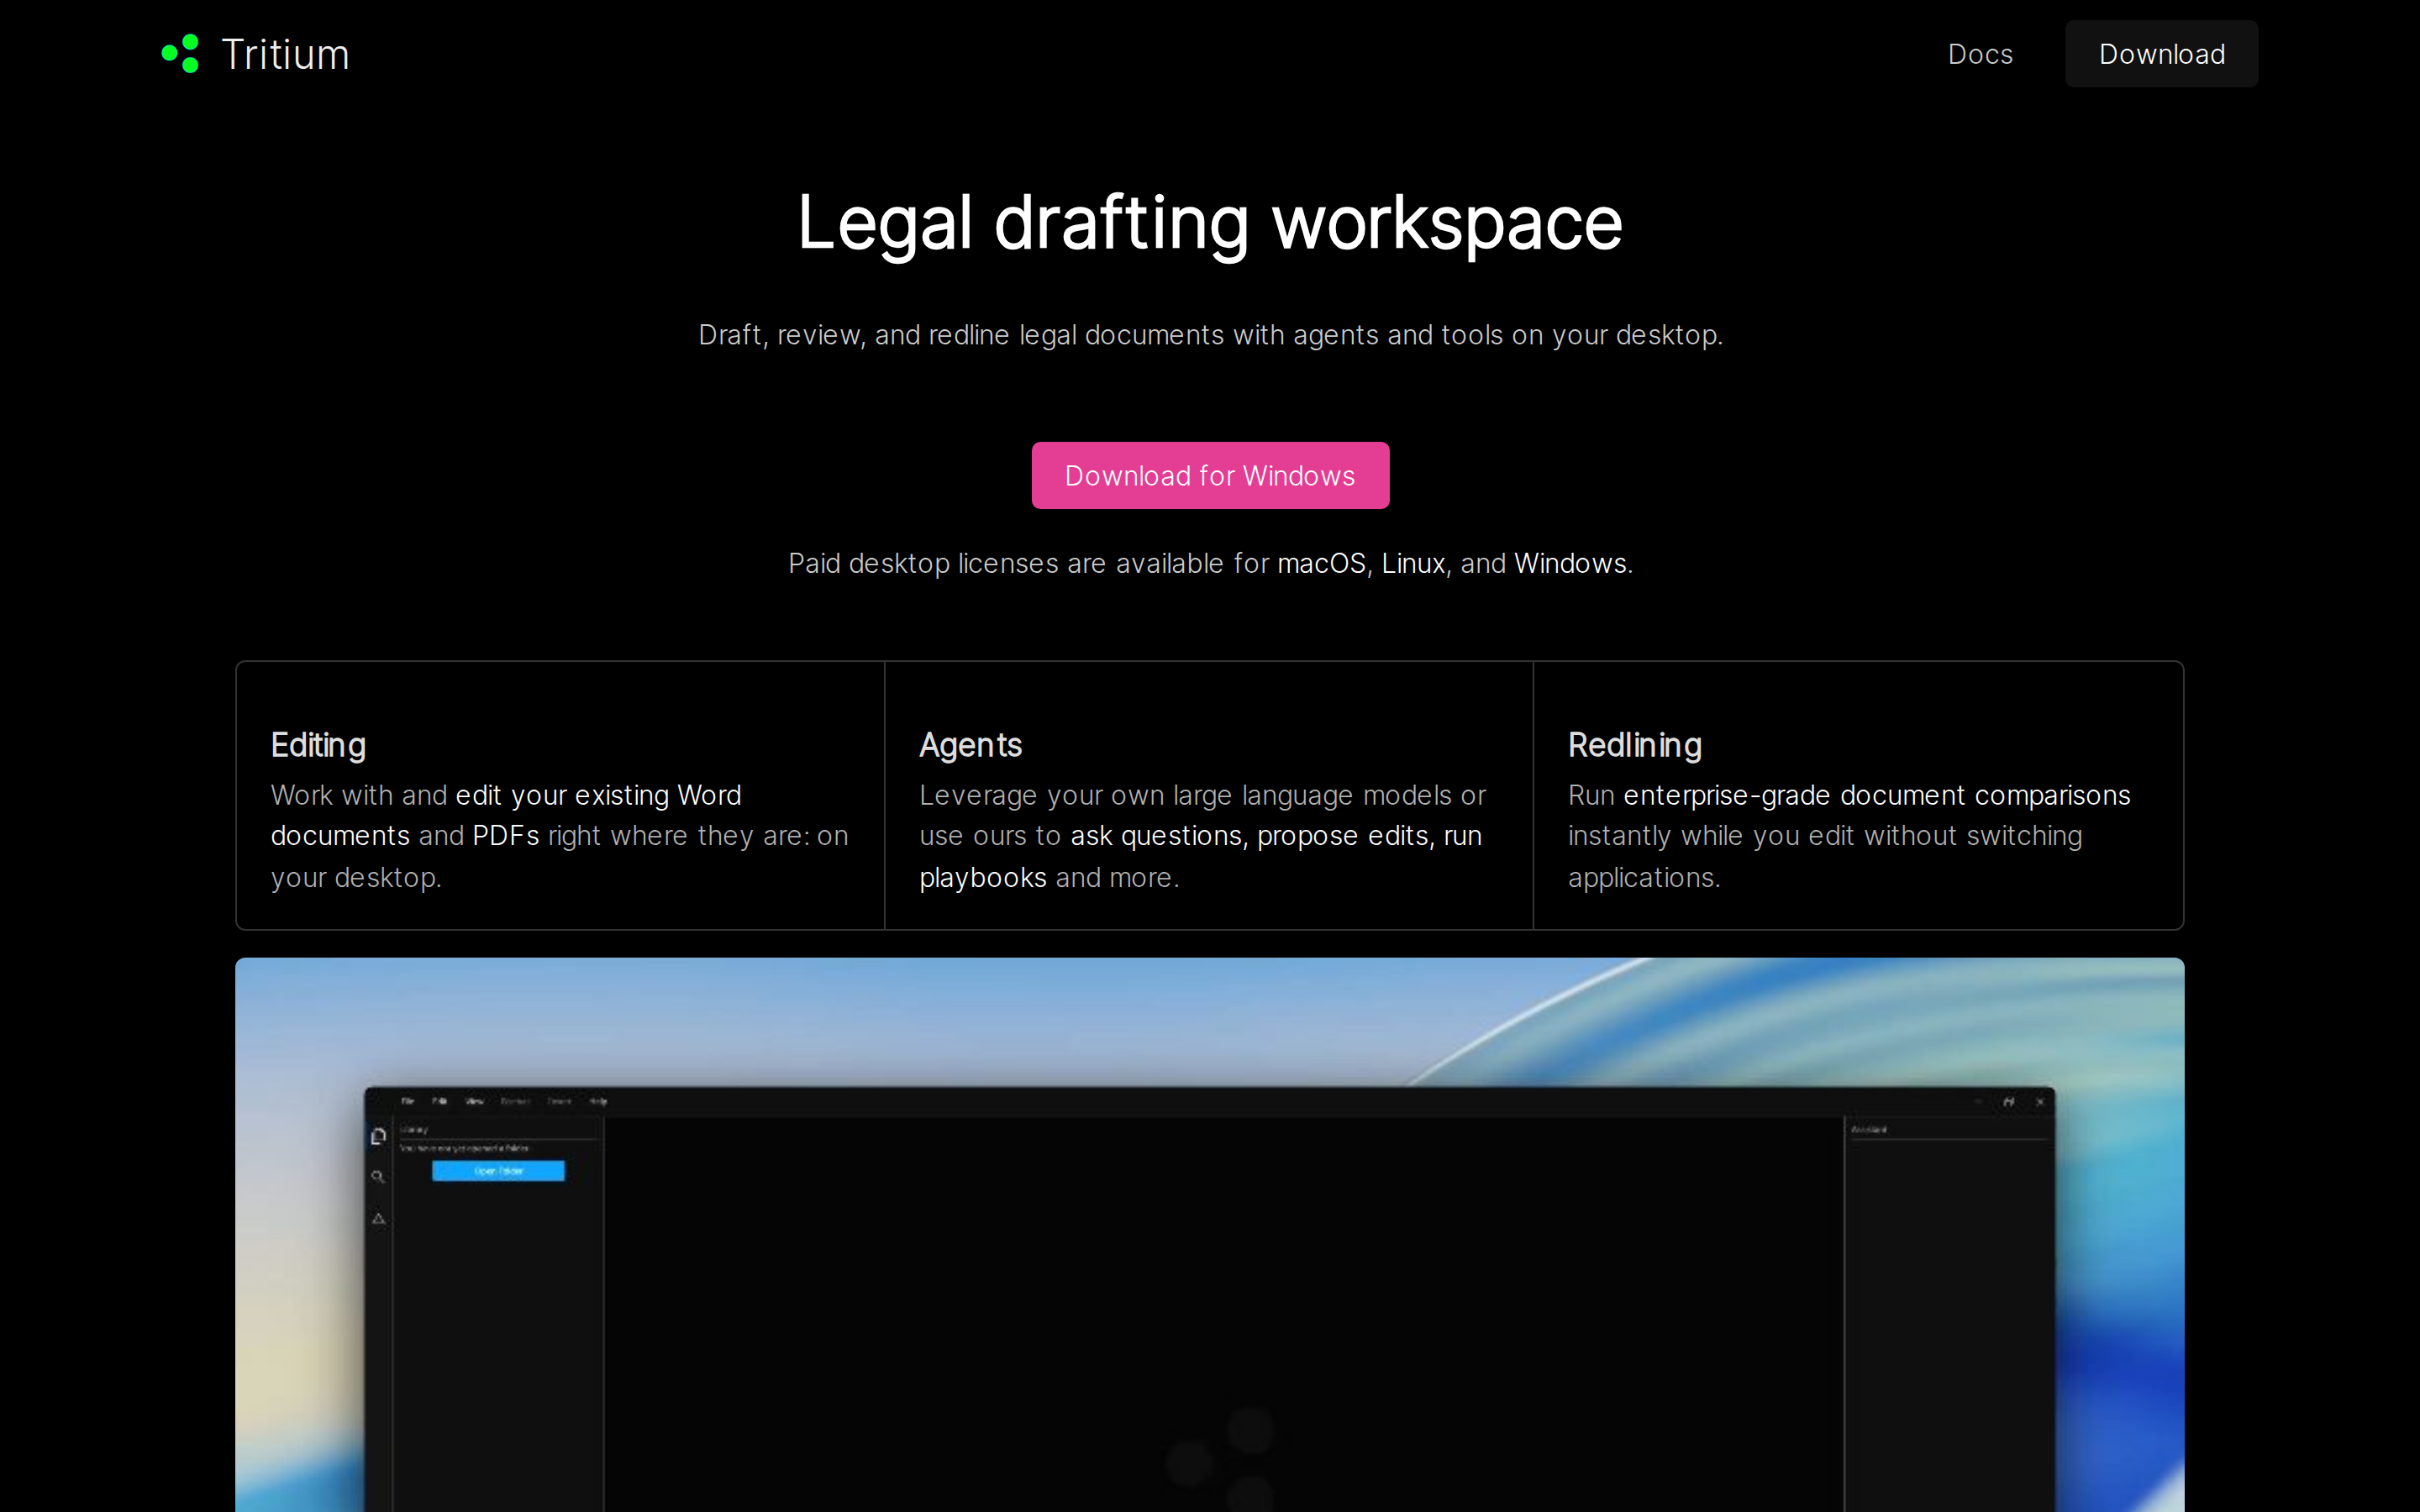Click the warning triangle icon in app sidebar
The width and height of the screenshot is (2420, 1512).
click(x=378, y=1218)
